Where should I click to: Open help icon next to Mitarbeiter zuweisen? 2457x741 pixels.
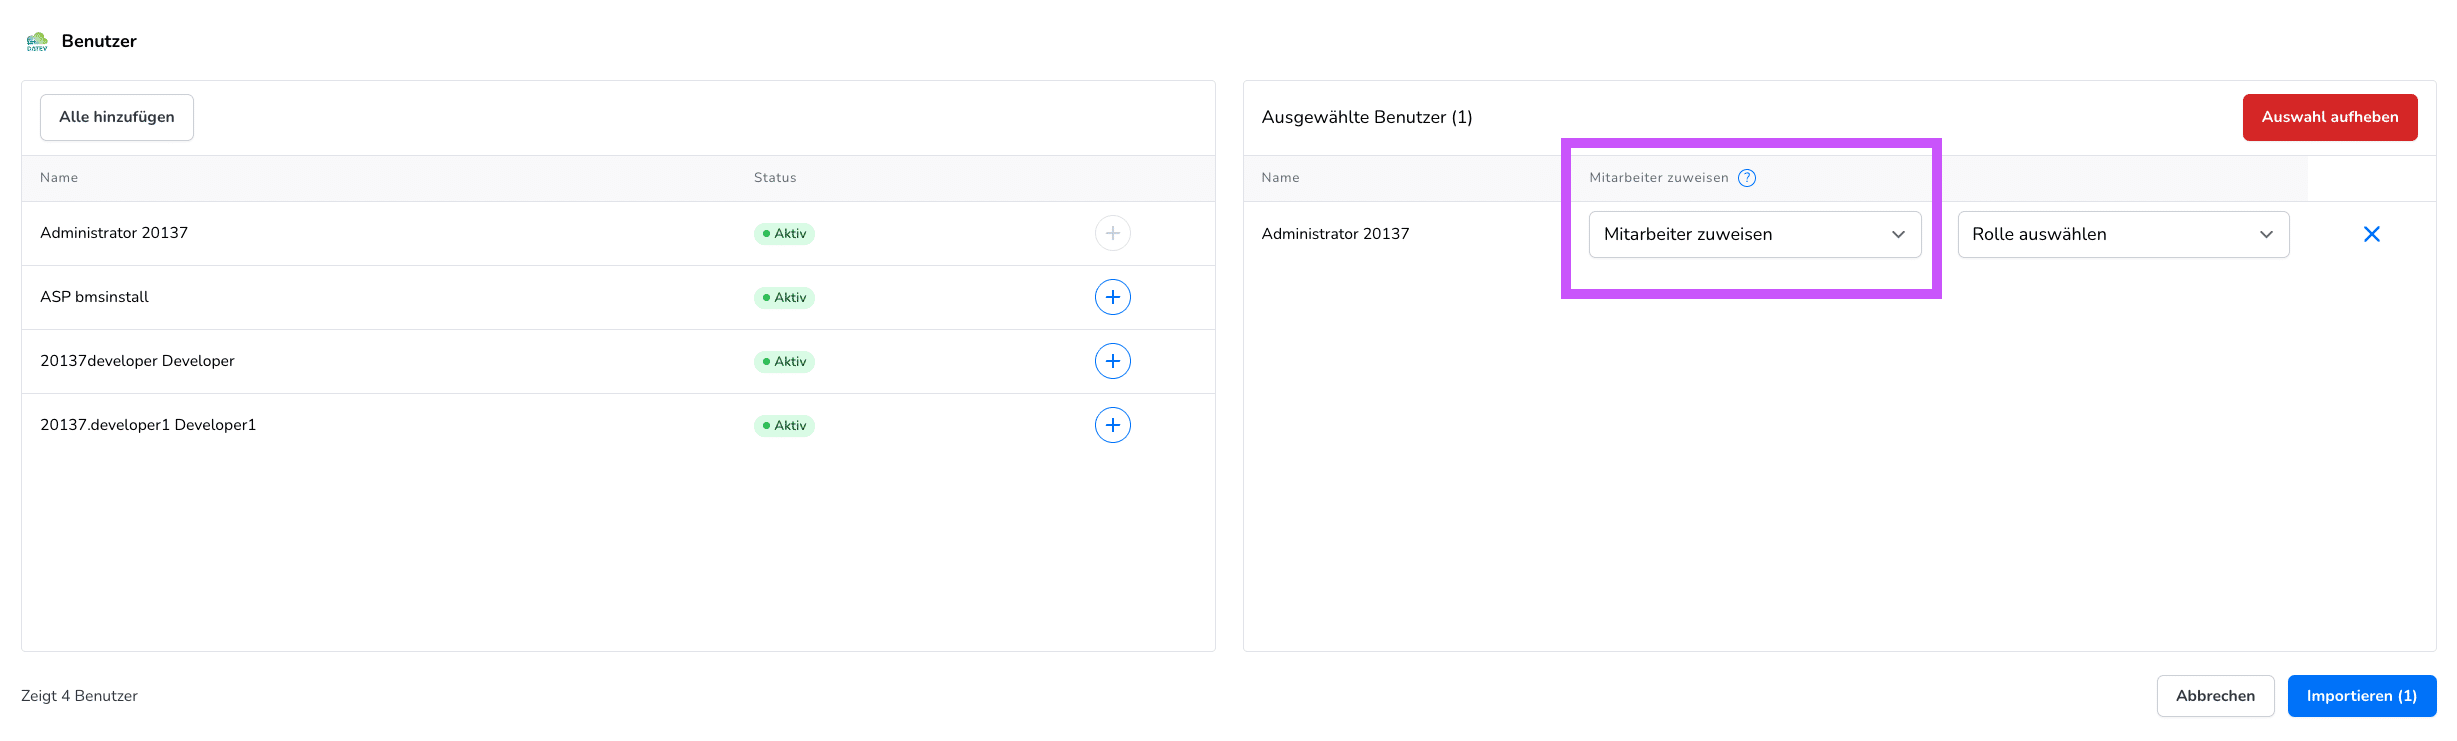(x=1746, y=178)
